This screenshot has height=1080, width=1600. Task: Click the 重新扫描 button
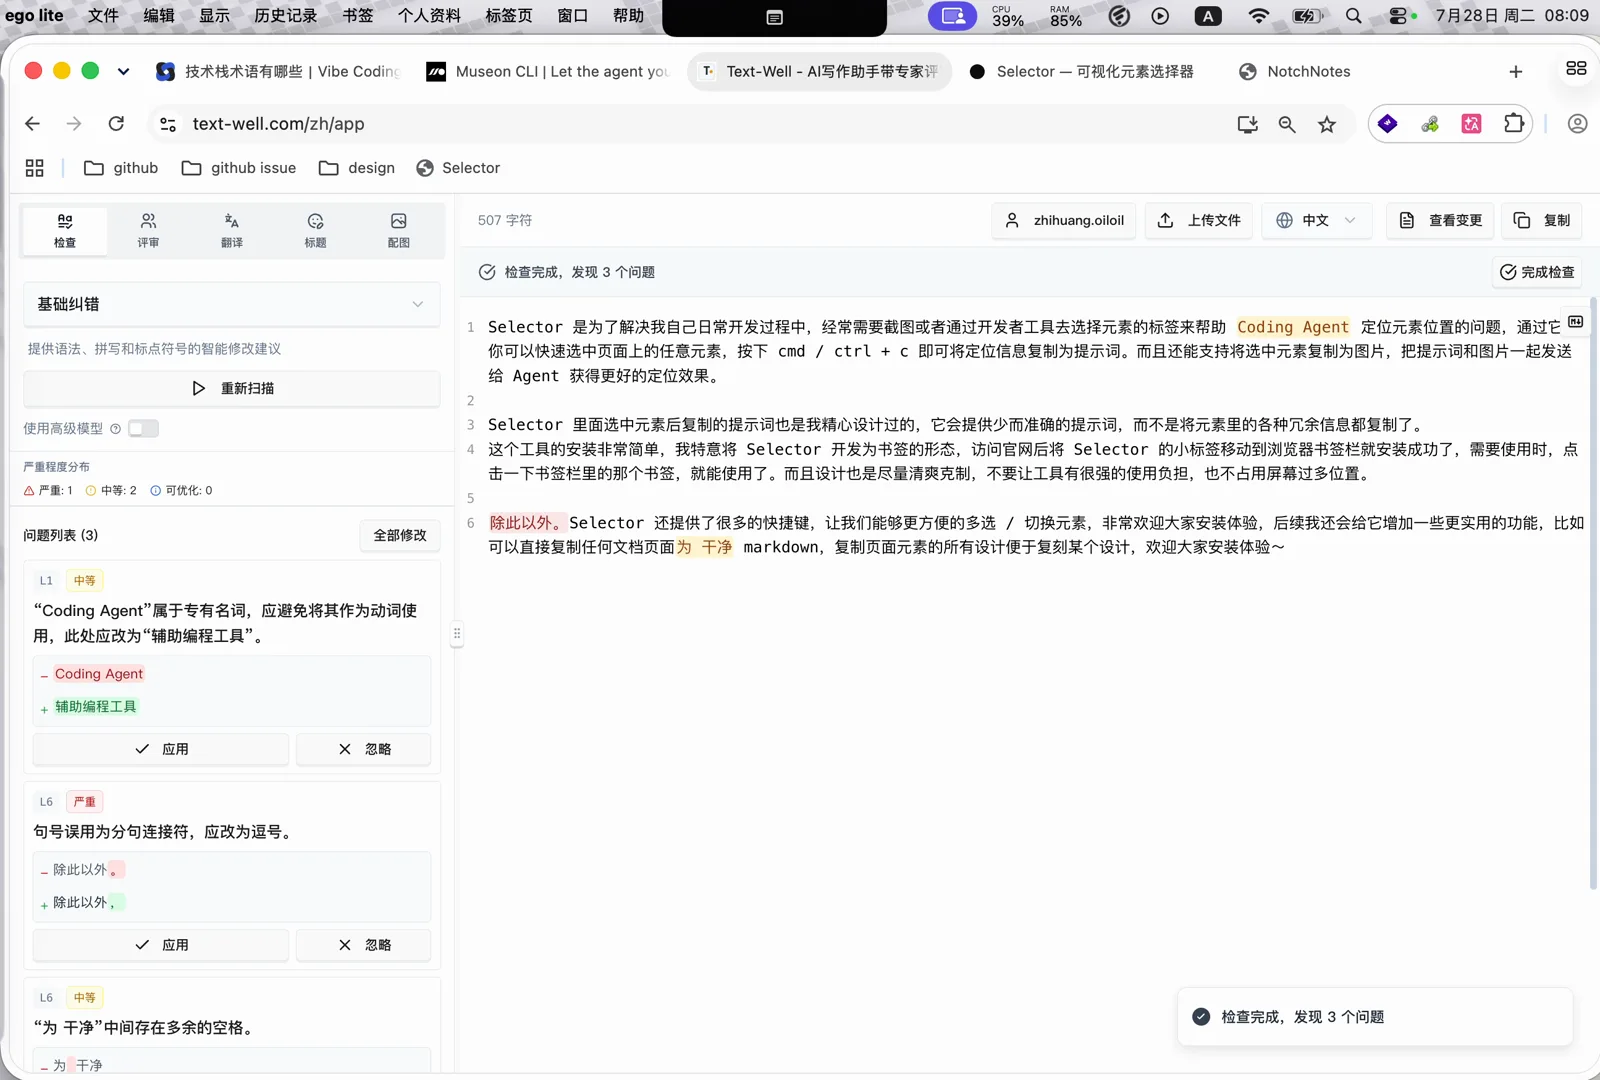[231, 388]
